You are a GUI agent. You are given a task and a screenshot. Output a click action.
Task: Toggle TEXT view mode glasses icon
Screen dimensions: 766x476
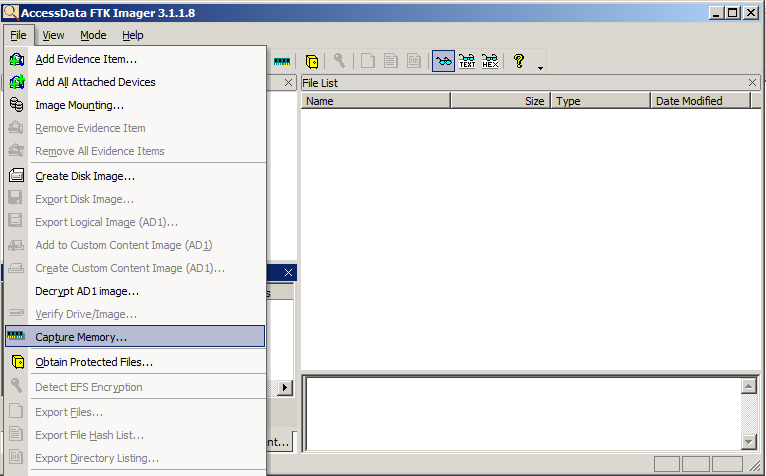tap(467, 61)
